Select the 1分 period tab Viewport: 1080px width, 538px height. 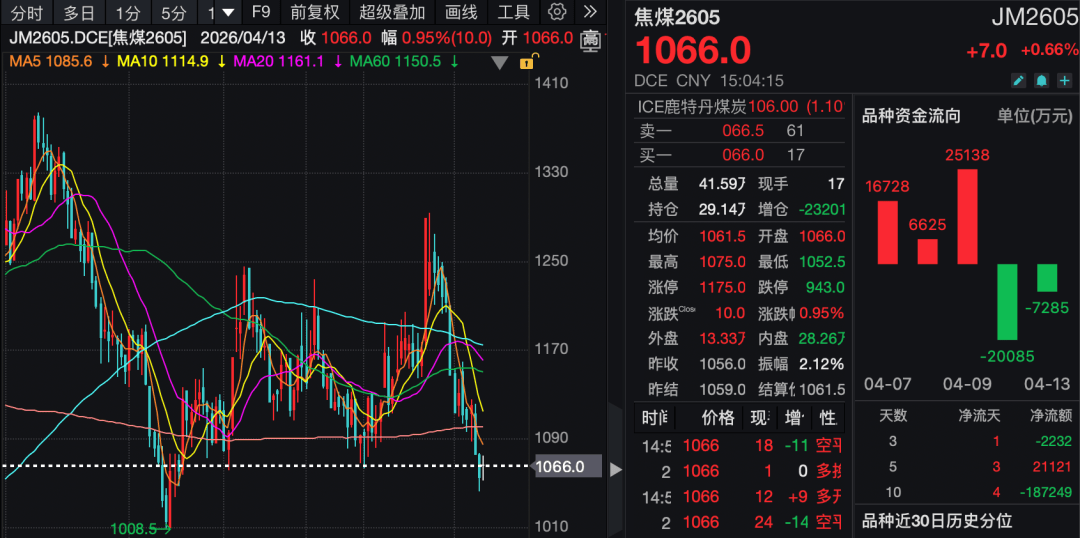(x=127, y=12)
